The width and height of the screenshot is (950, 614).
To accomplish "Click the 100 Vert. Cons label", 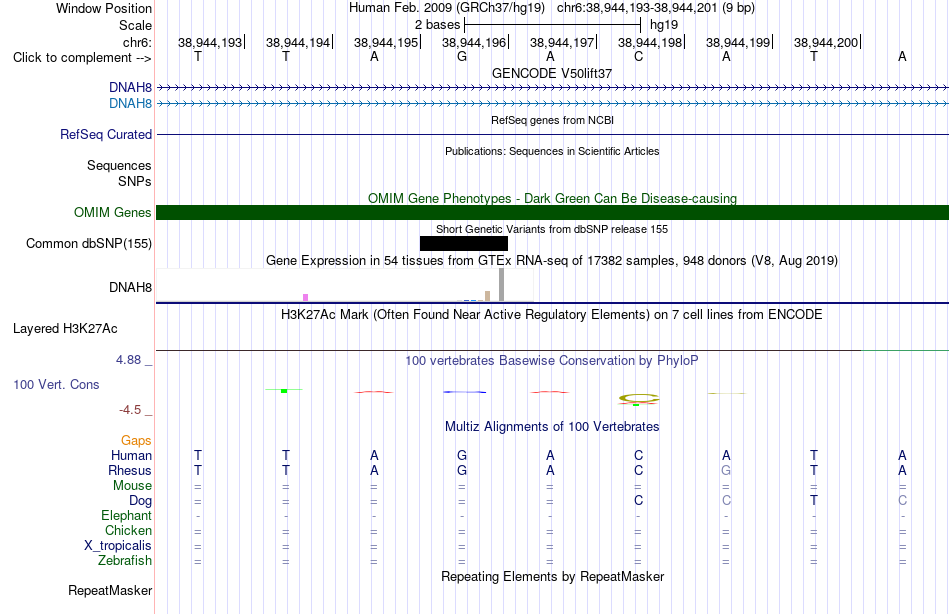I will pyautogui.click(x=56, y=384).
